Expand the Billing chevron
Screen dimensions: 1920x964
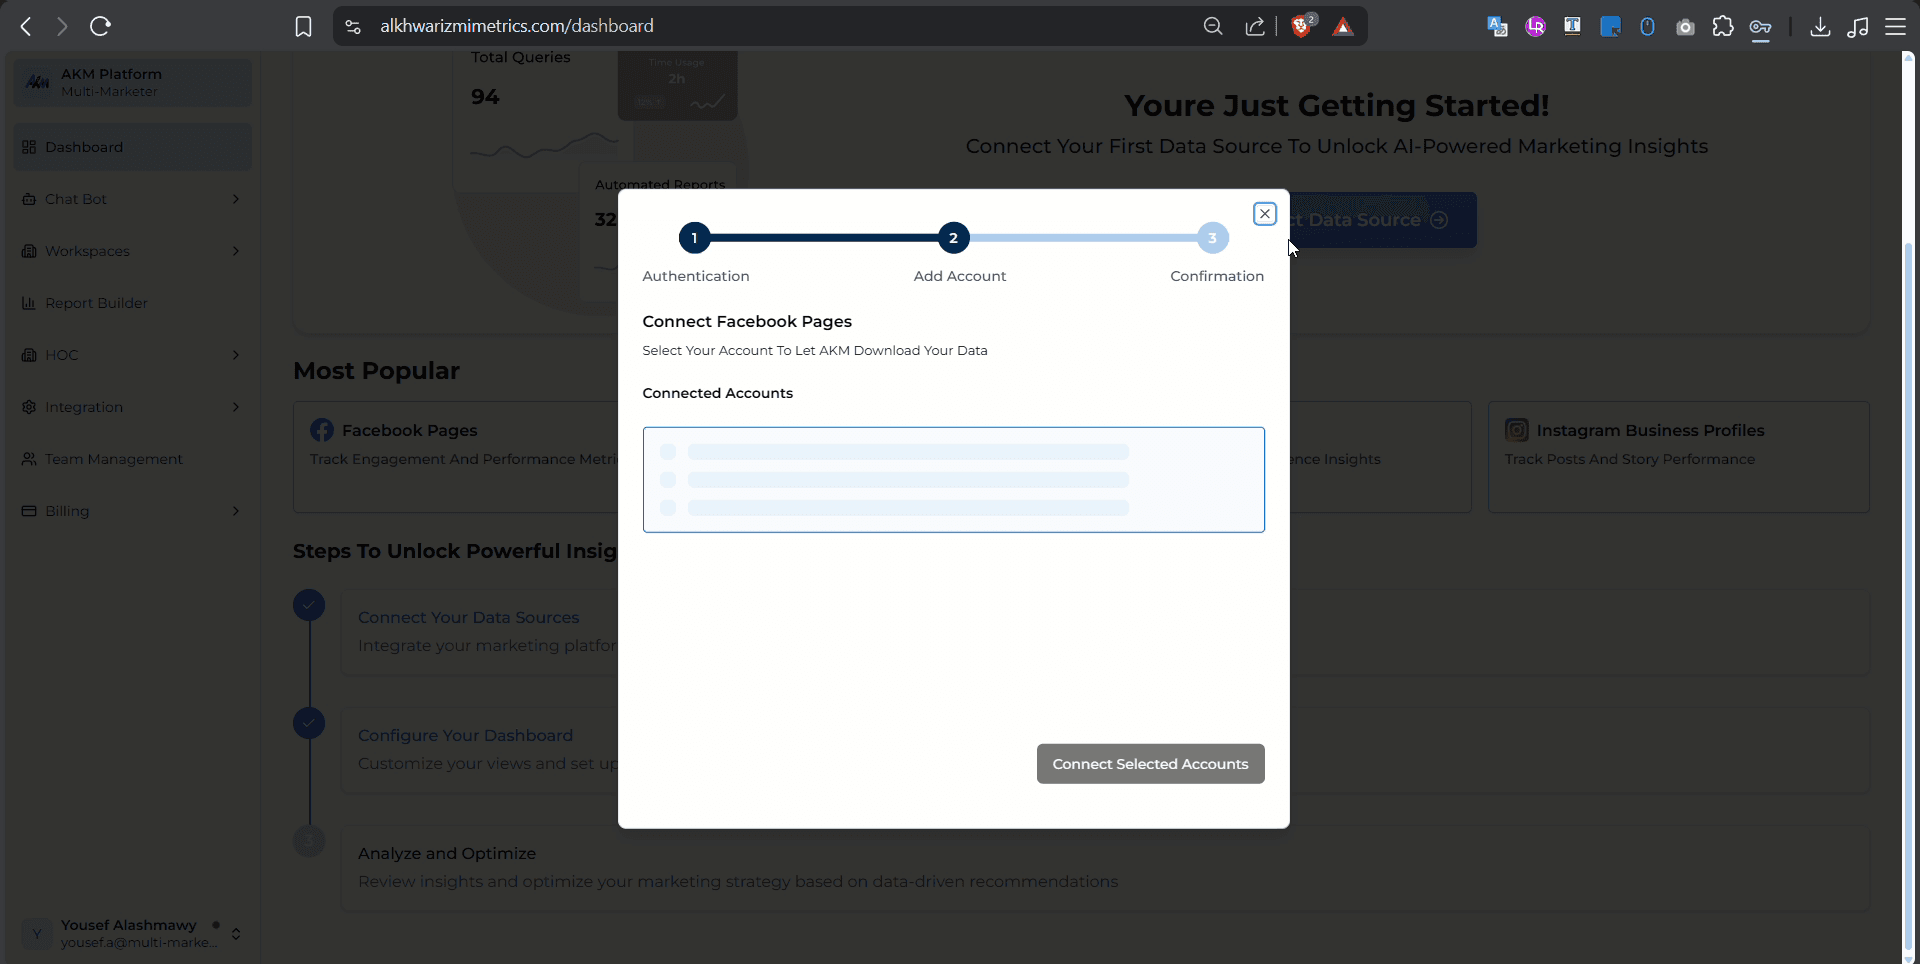pos(236,511)
